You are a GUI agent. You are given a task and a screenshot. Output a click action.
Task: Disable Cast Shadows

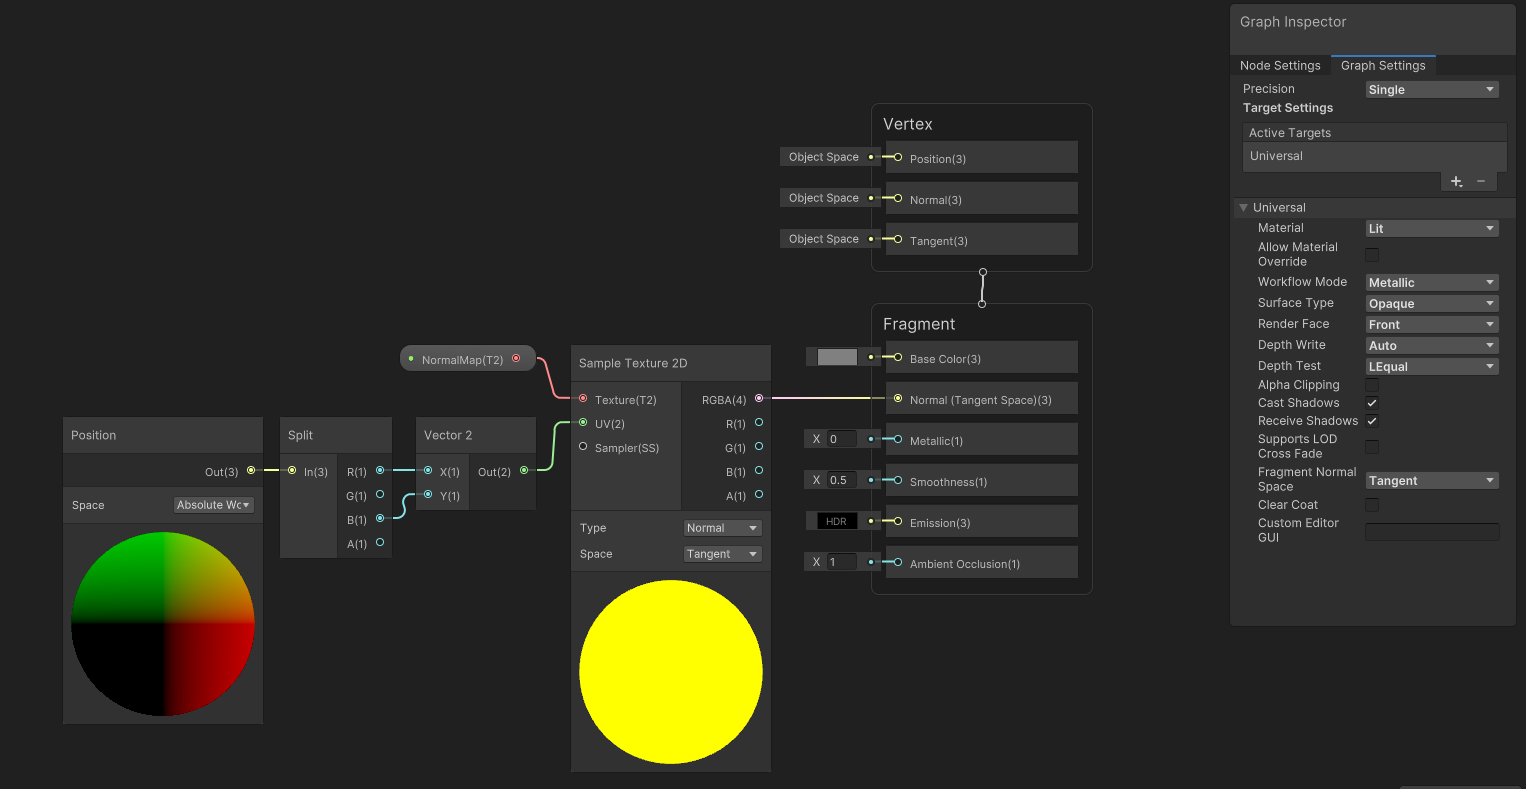1371,403
